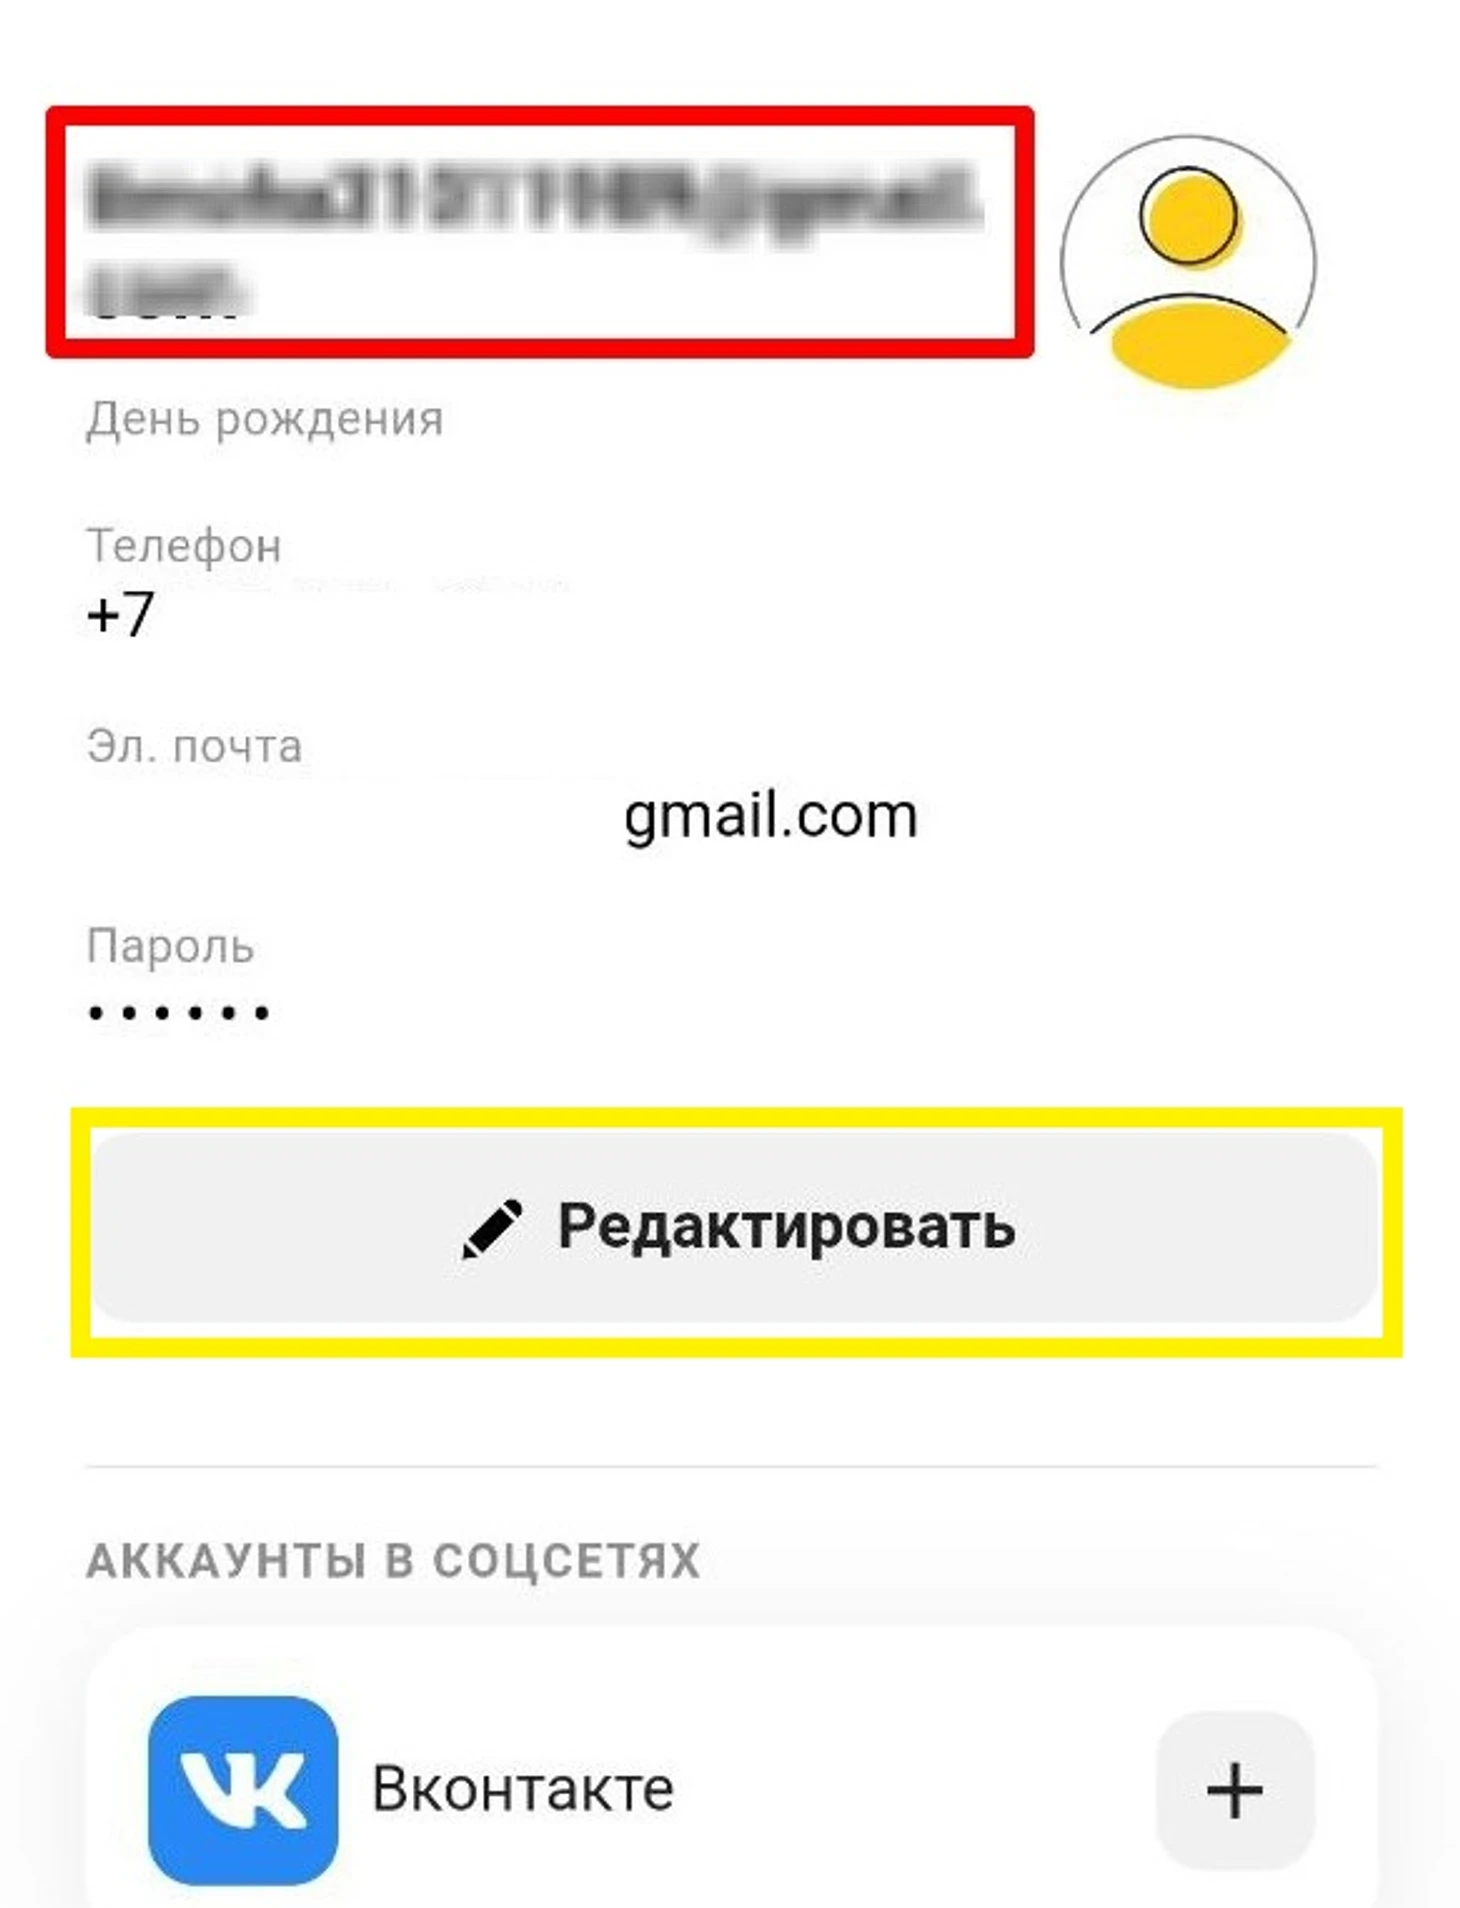Select the blurred account name header

point(538,235)
